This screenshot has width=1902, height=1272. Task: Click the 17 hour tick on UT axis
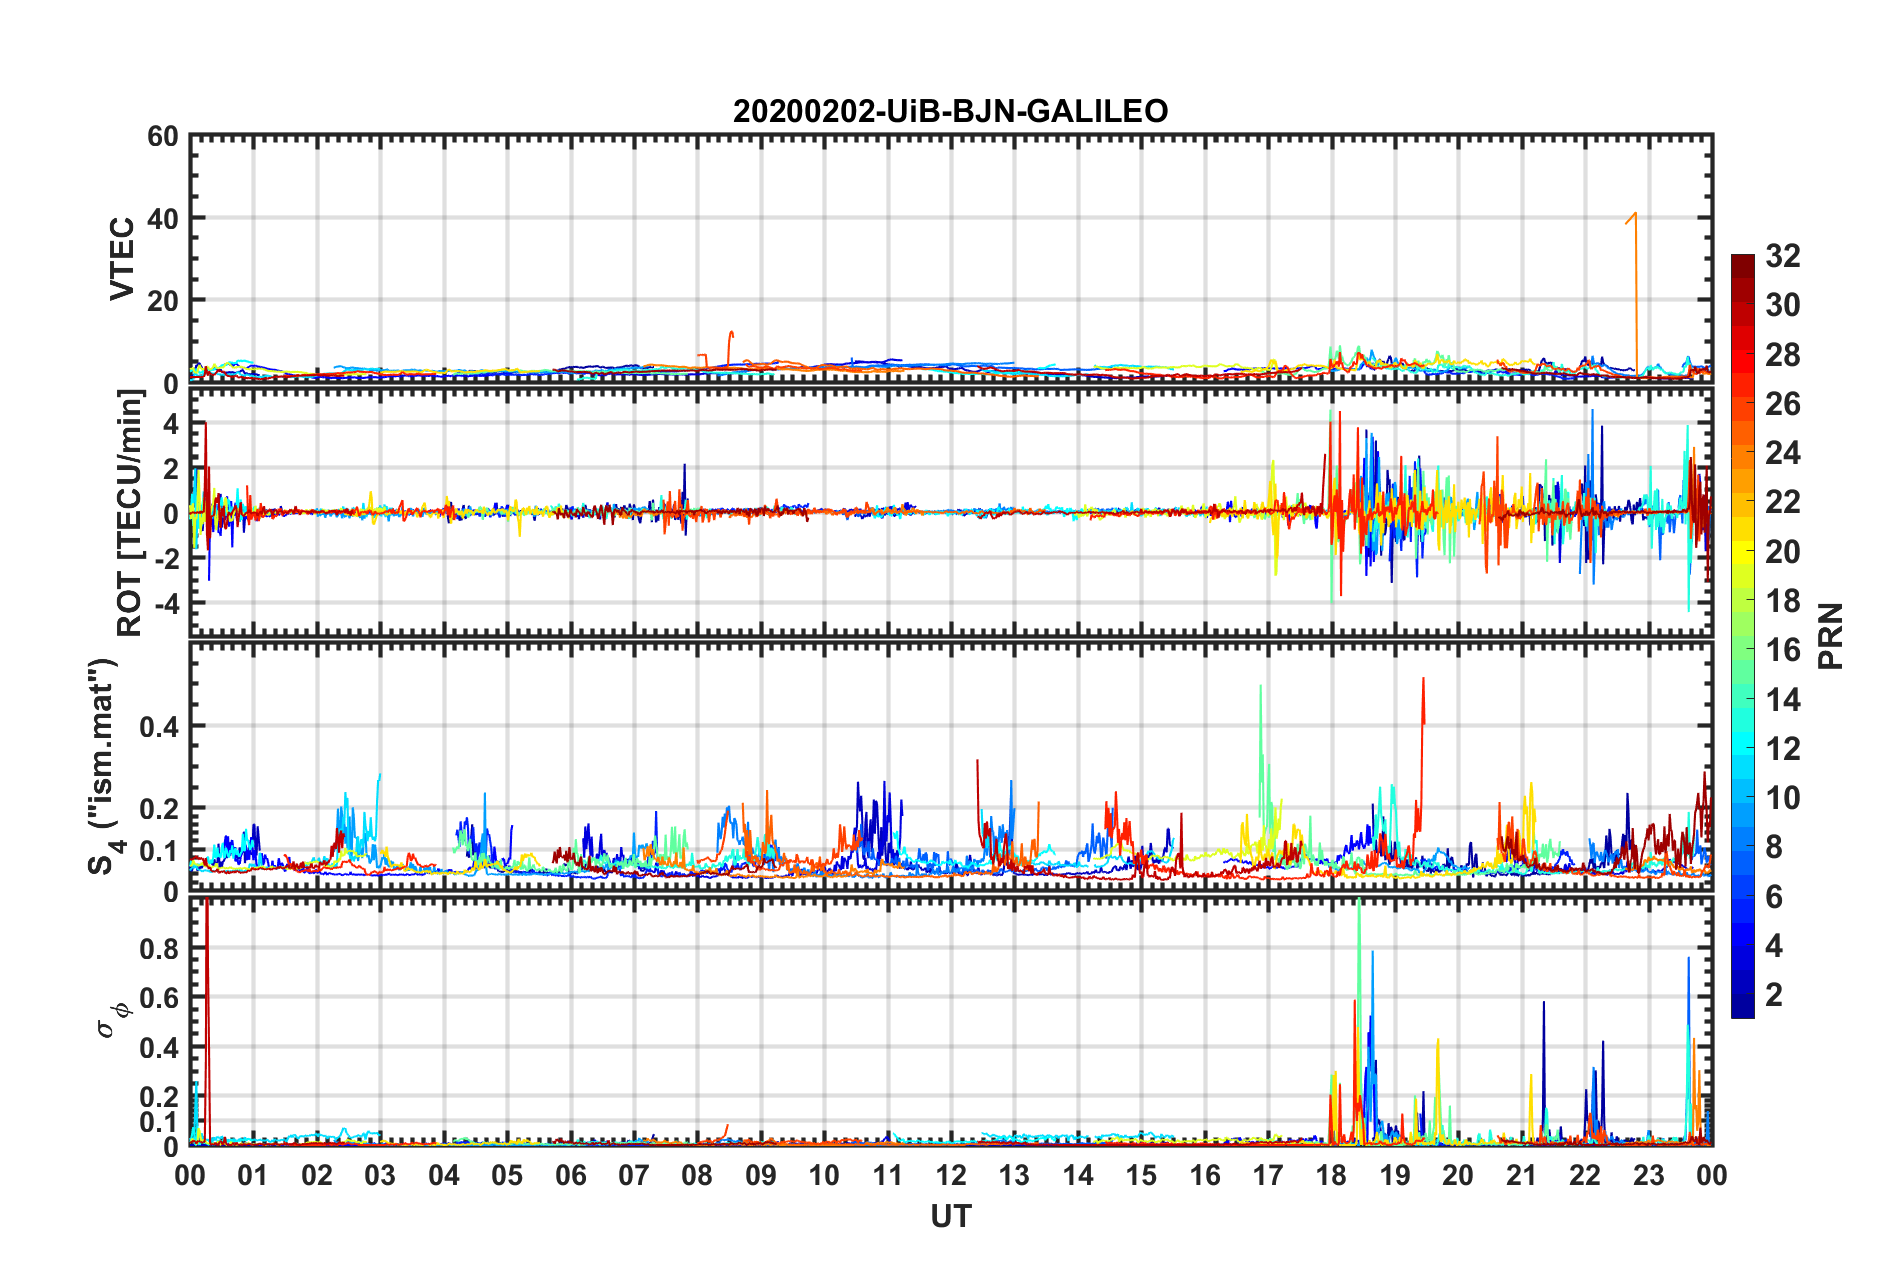point(1268,1176)
